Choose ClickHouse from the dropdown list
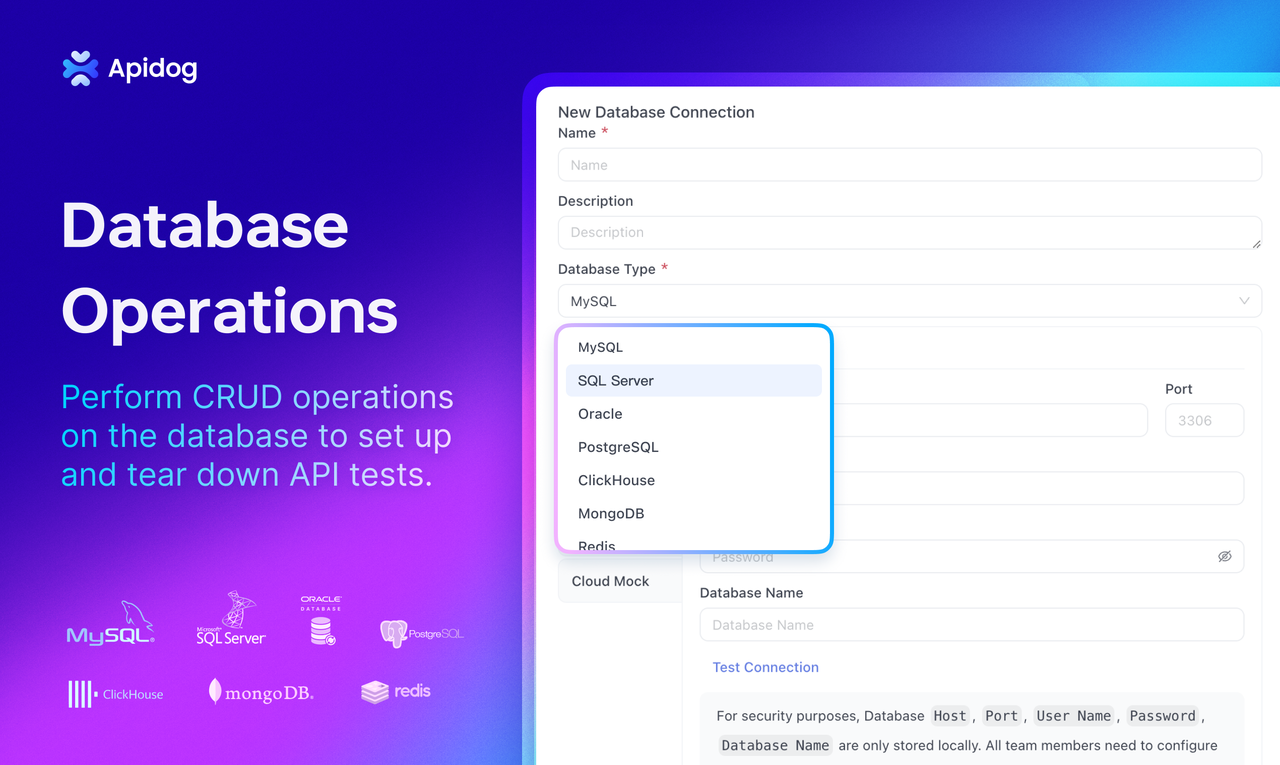Screen dimensions: 1280x765 [694, 480]
